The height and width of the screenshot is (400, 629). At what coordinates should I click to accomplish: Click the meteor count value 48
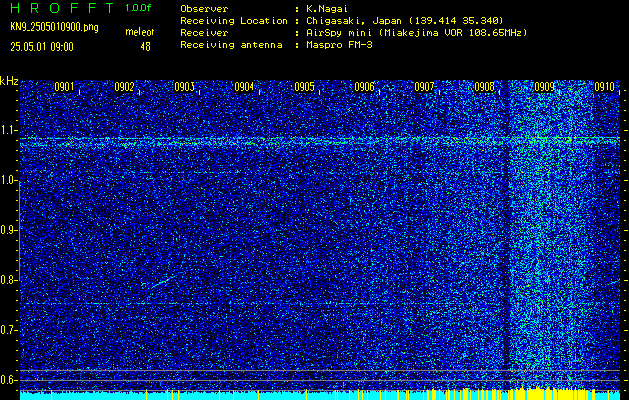pos(145,47)
